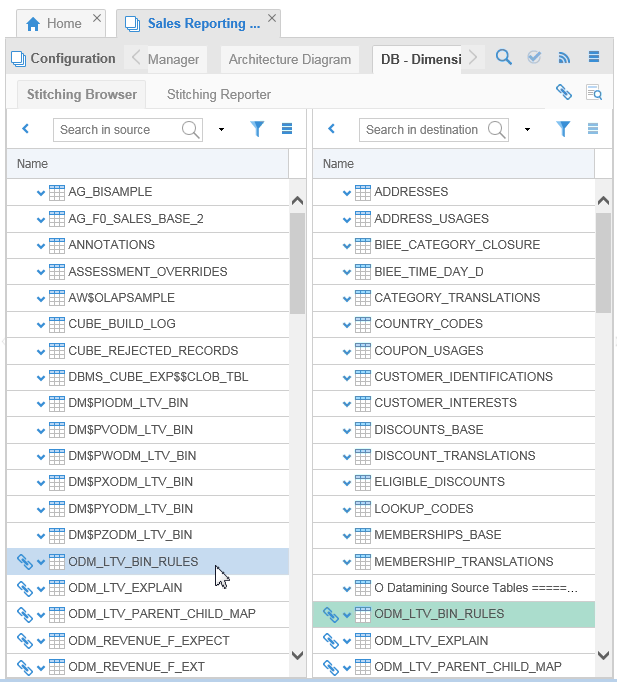The height and width of the screenshot is (682, 617).
Task: Click the validate checkmark icon in toolbar
Action: pos(534,57)
